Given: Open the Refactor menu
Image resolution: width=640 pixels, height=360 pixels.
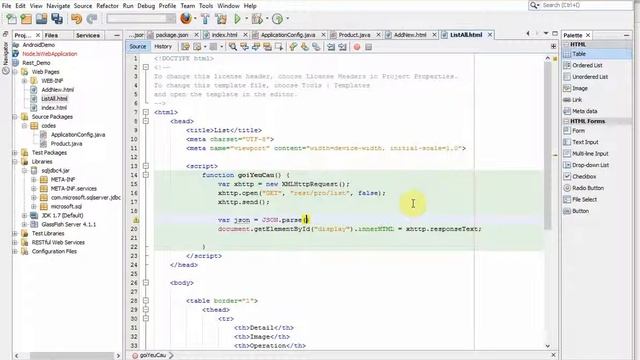Looking at the screenshot, I should click(107, 6).
